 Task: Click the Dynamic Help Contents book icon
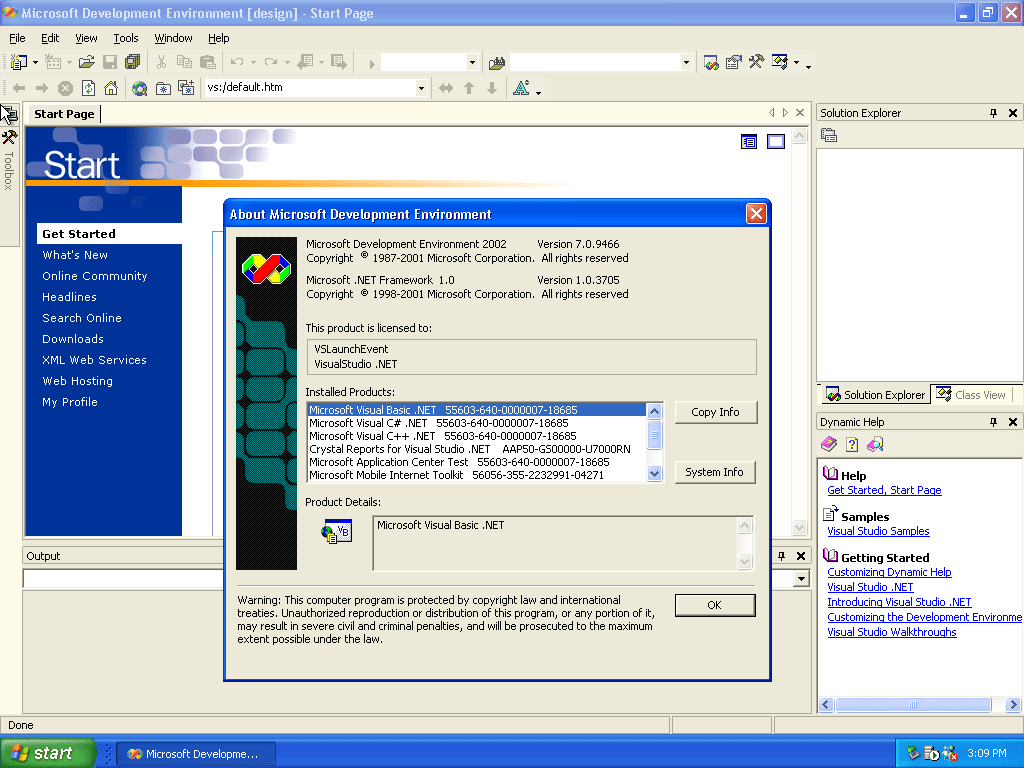(x=829, y=445)
